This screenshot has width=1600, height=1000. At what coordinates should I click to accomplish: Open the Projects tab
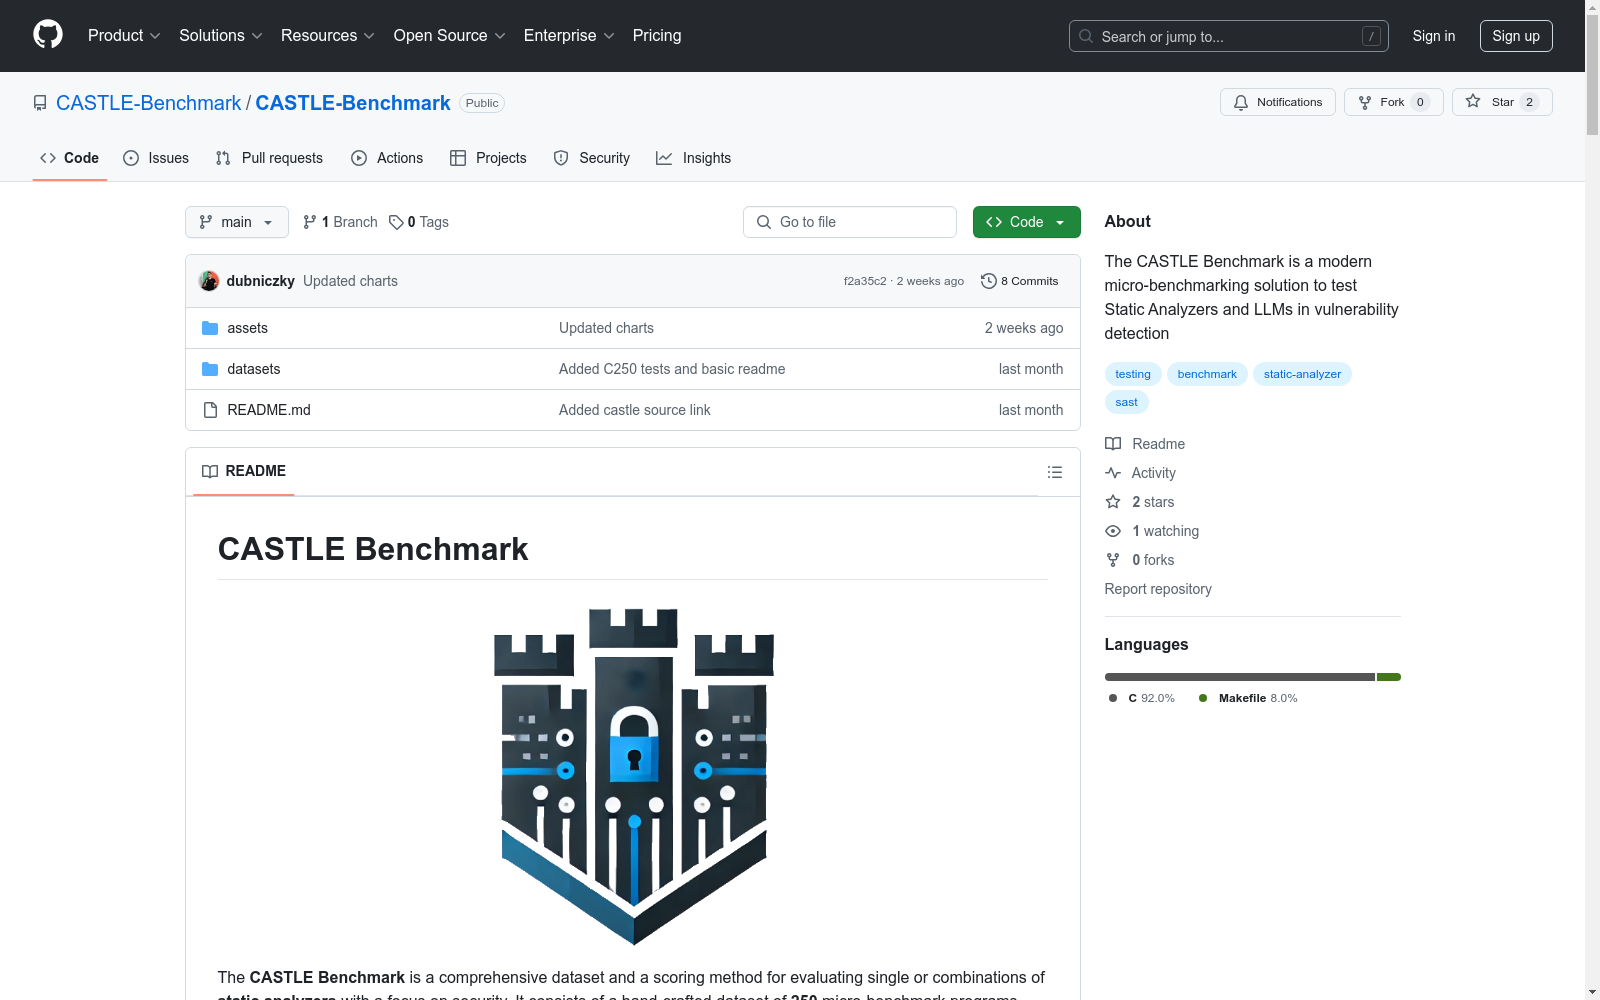click(488, 158)
